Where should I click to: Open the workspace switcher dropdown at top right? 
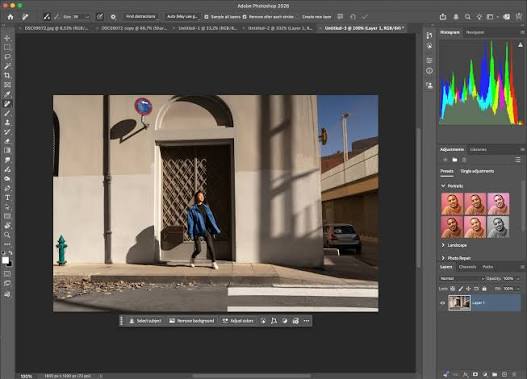tap(492, 16)
